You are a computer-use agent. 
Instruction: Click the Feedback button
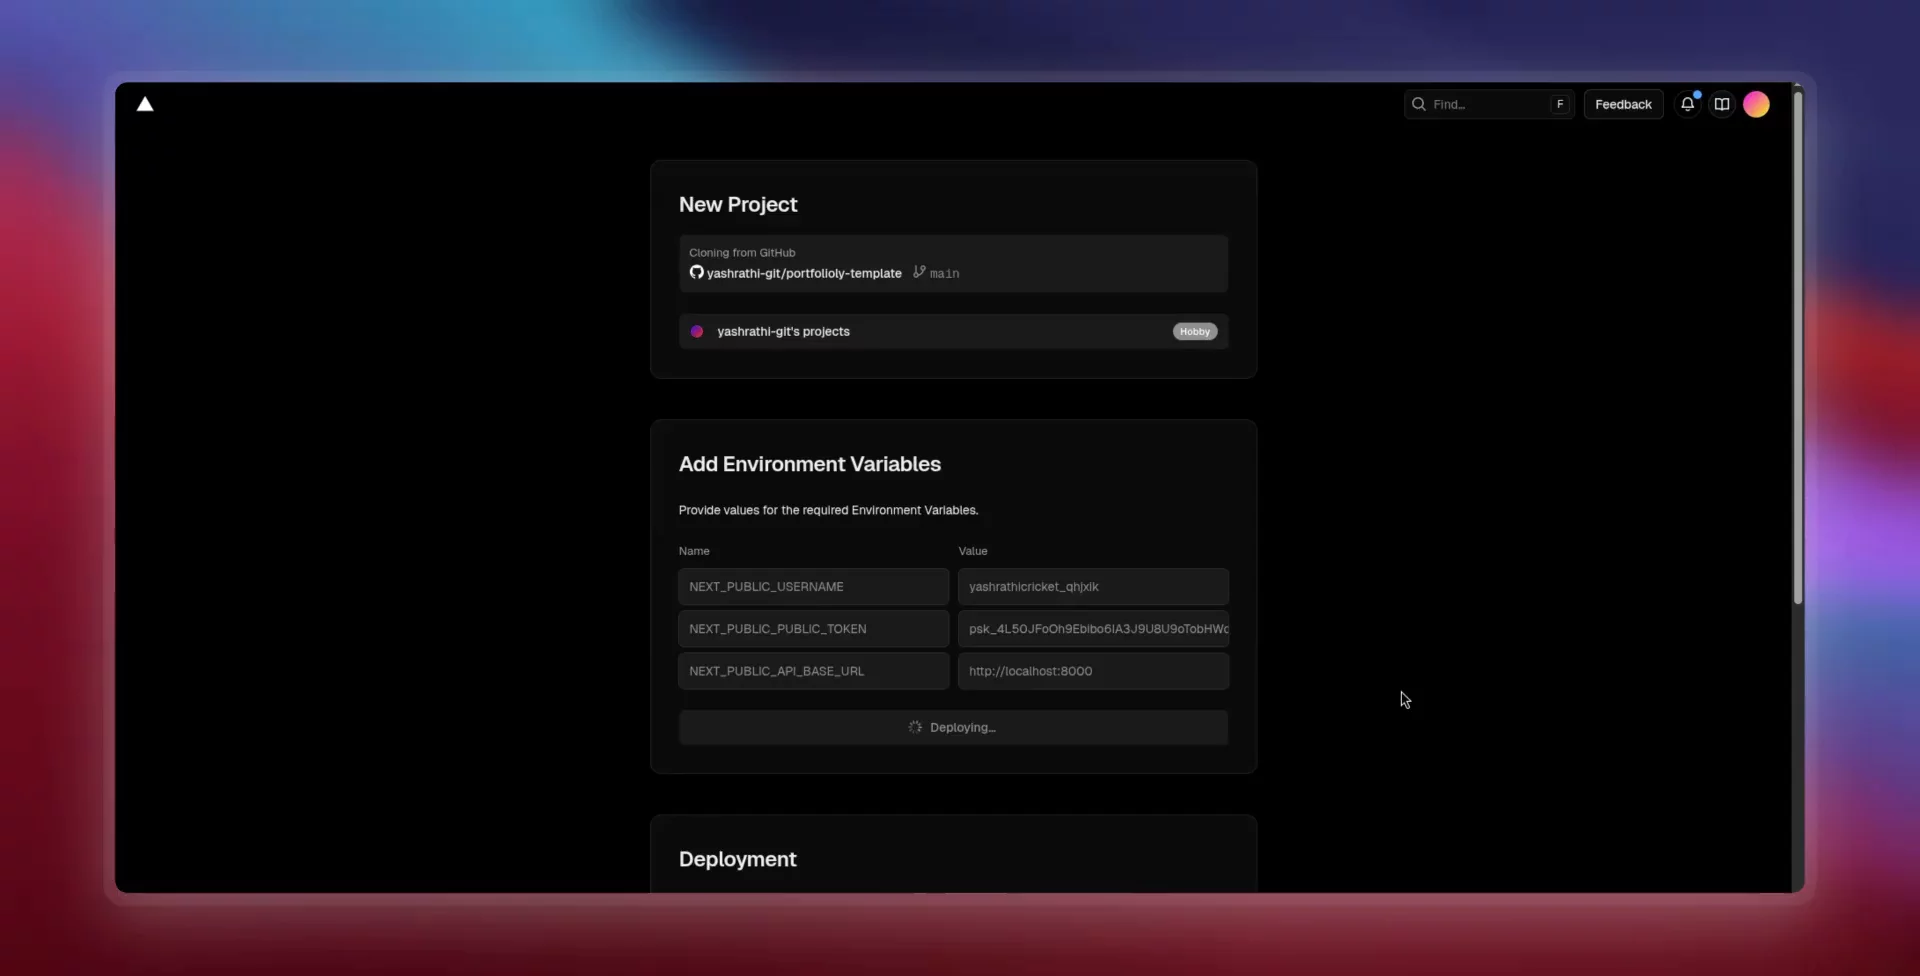click(x=1623, y=104)
